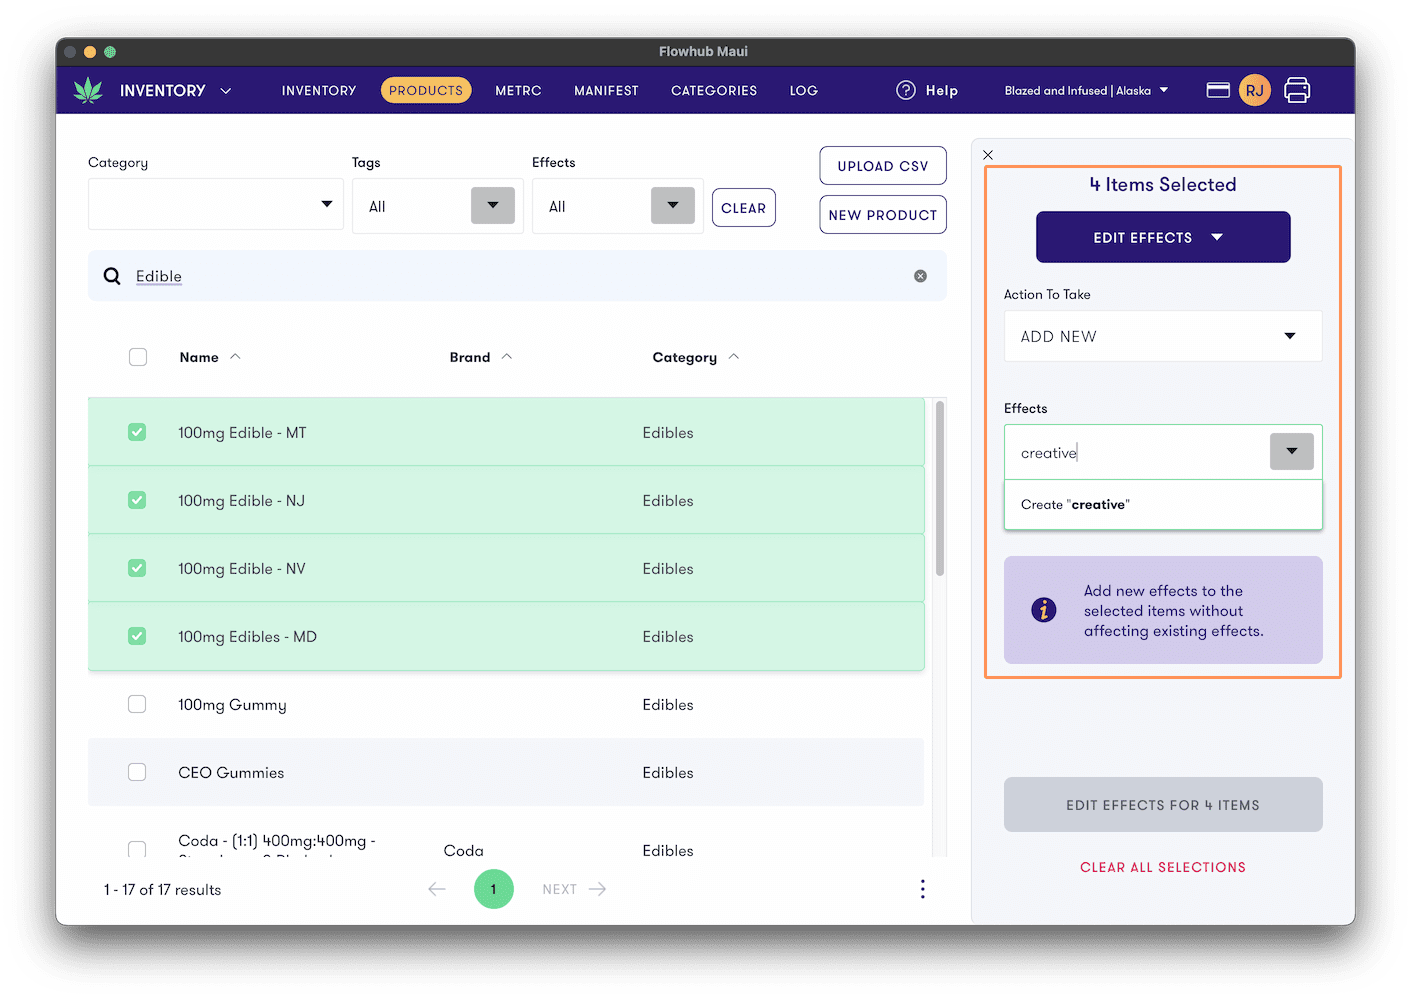Close the selection panel with the X icon

point(988,154)
